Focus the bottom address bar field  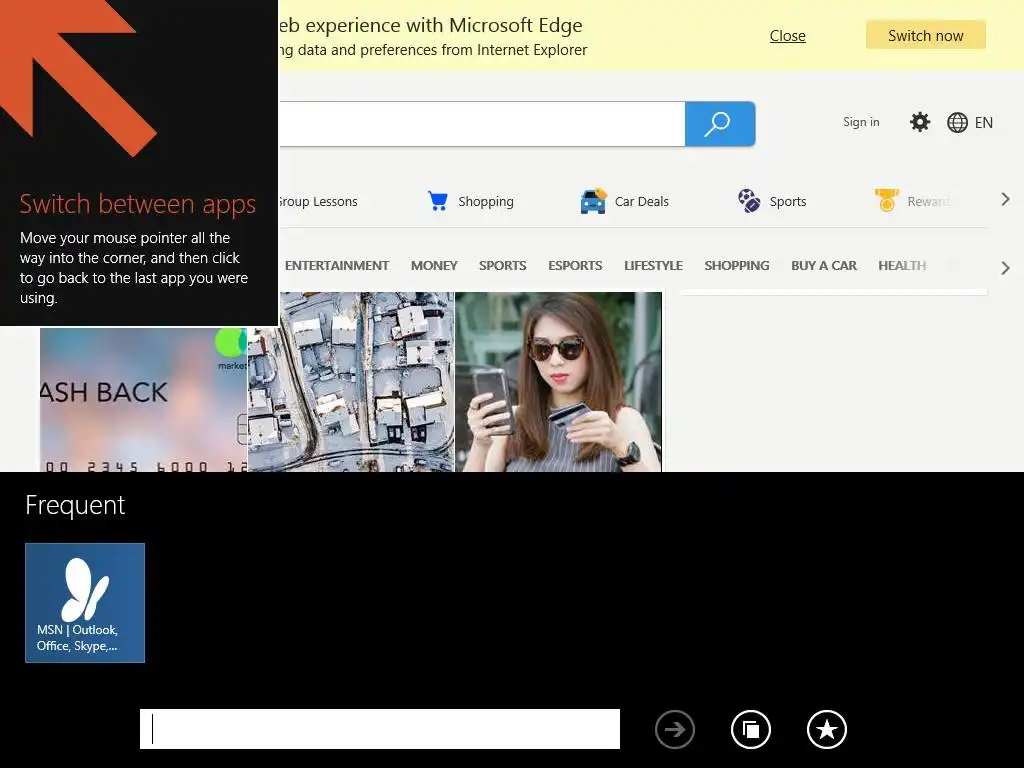(379, 729)
